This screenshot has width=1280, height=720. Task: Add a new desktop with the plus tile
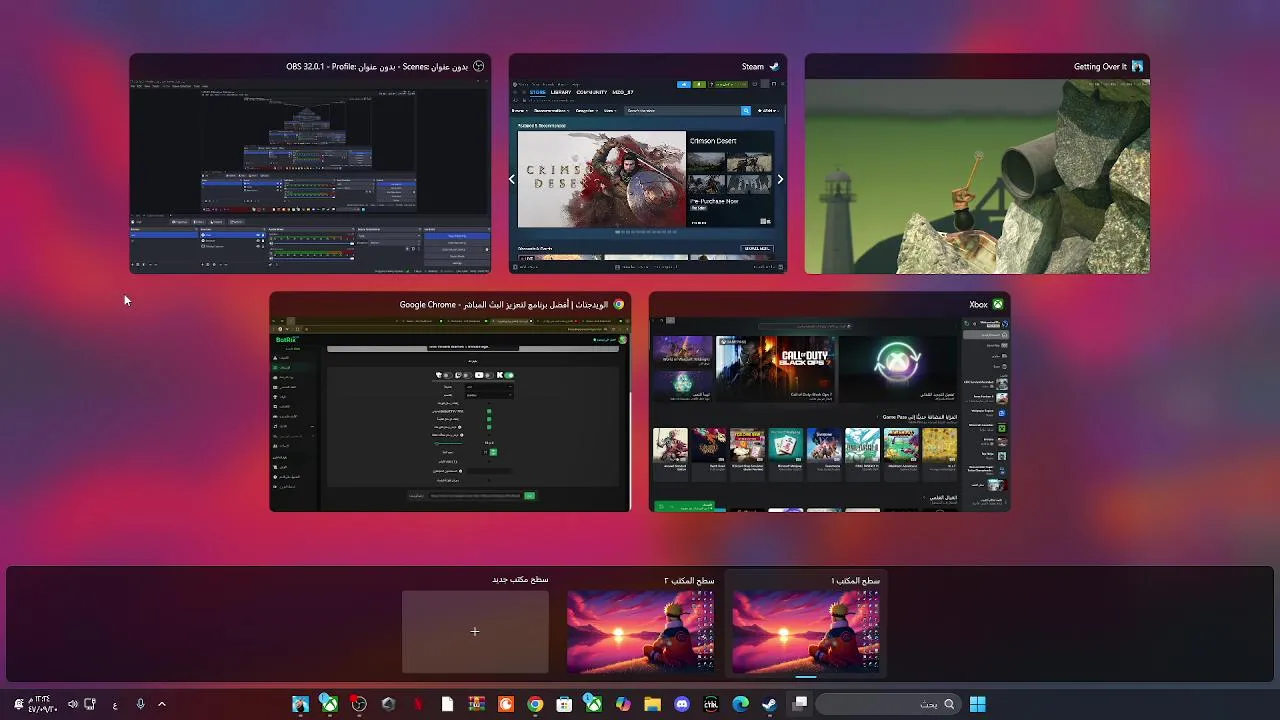click(x=475, y=631)
